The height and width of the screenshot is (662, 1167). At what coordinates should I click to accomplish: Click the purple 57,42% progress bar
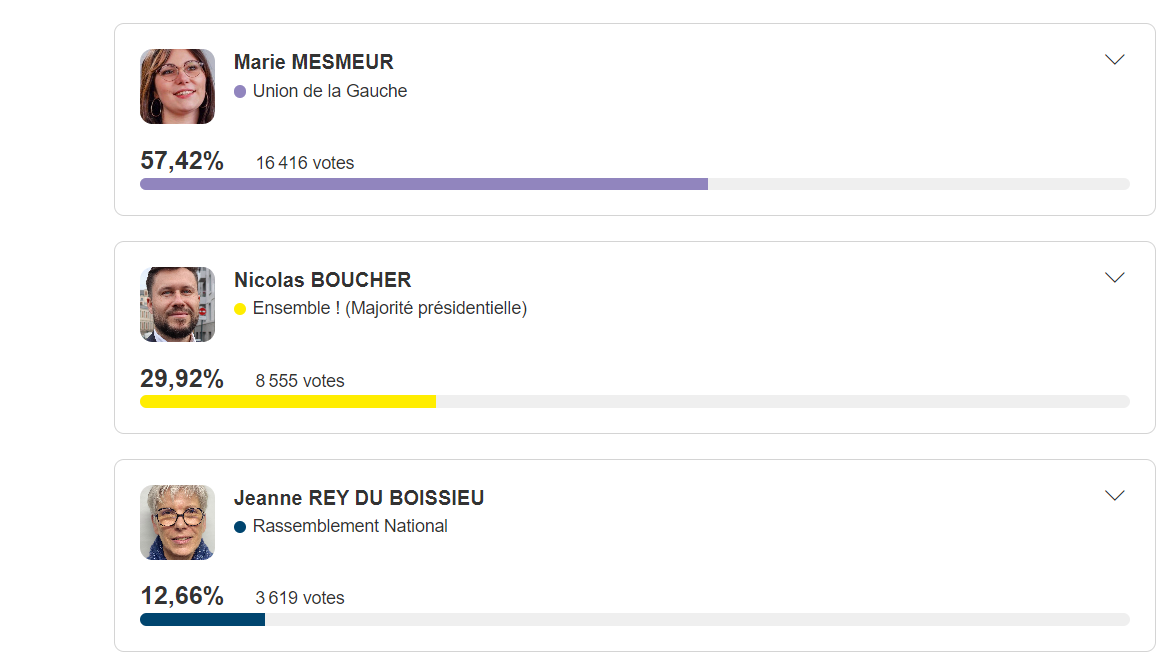click(423, 184)
